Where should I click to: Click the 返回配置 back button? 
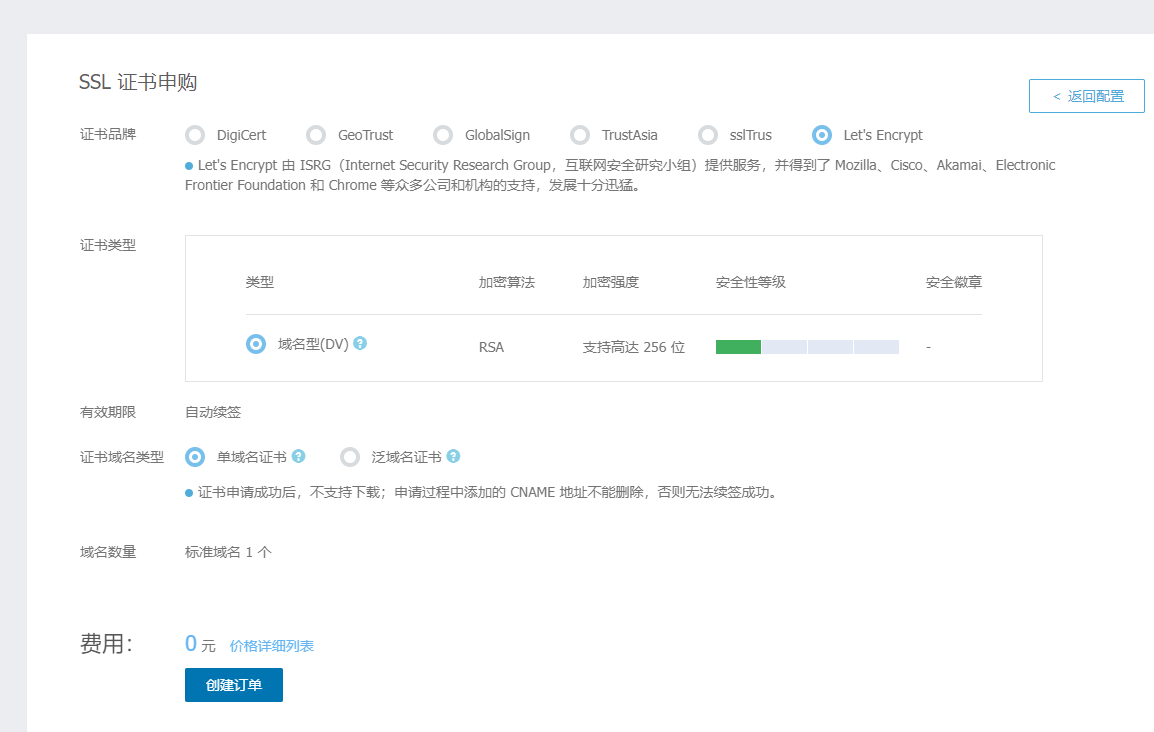coord(1086,96)
